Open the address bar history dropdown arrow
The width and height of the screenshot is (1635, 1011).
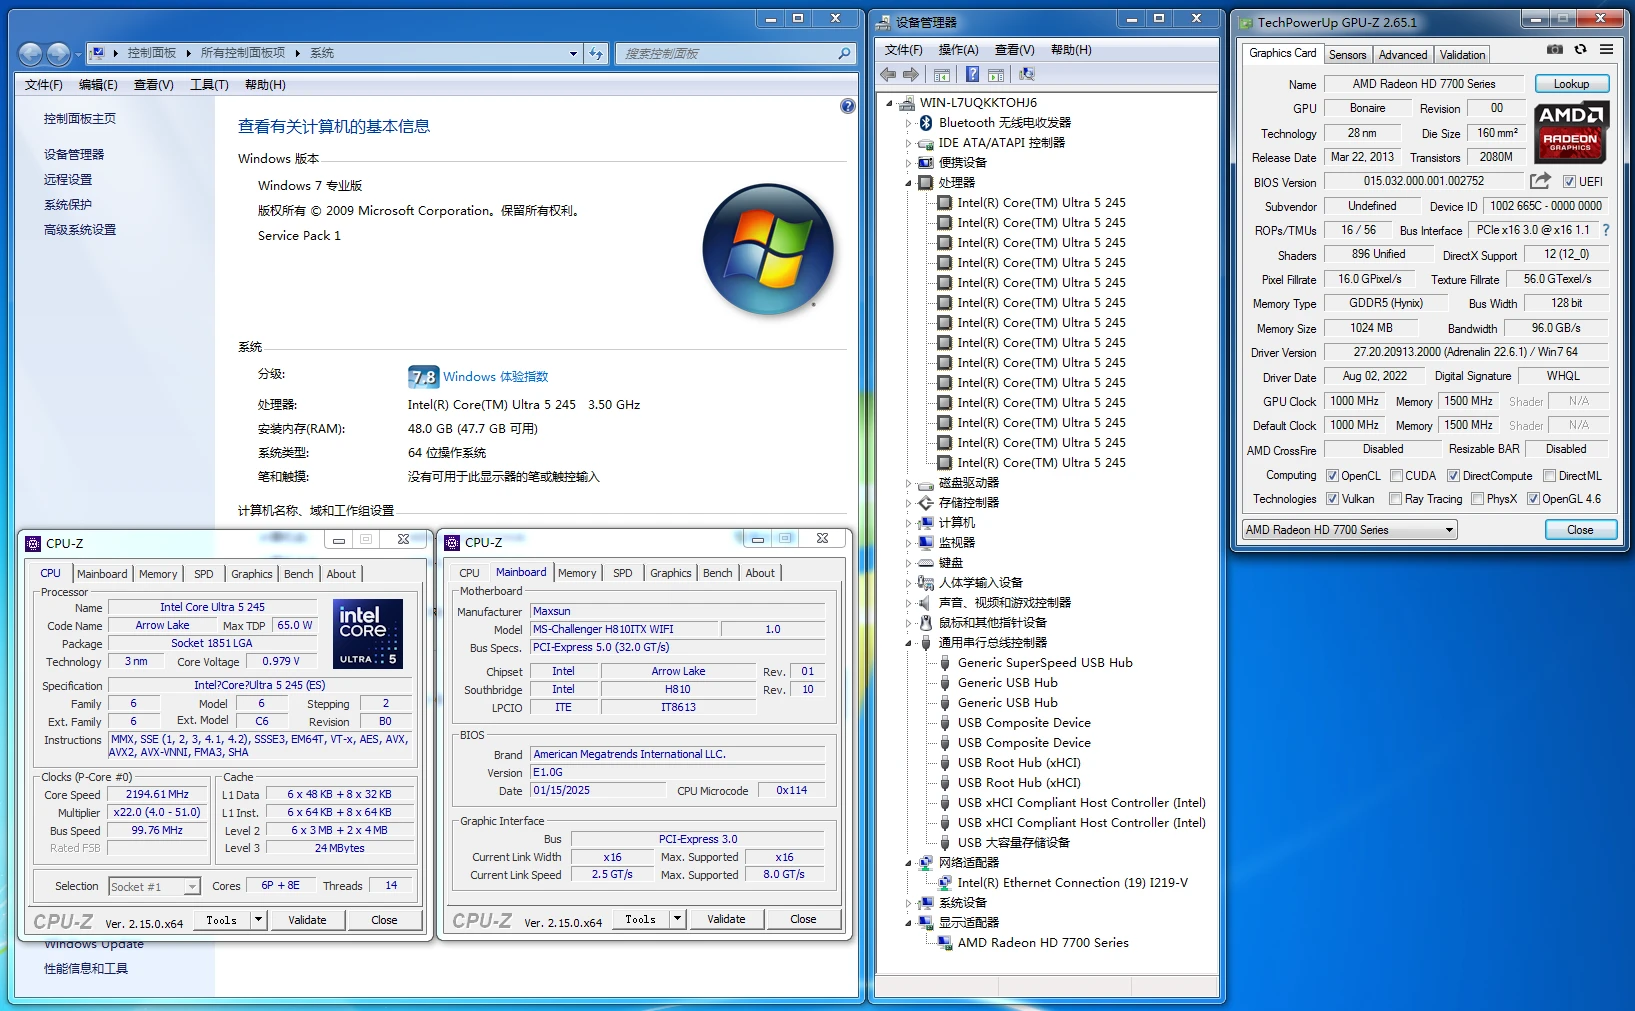pos(573,54)
